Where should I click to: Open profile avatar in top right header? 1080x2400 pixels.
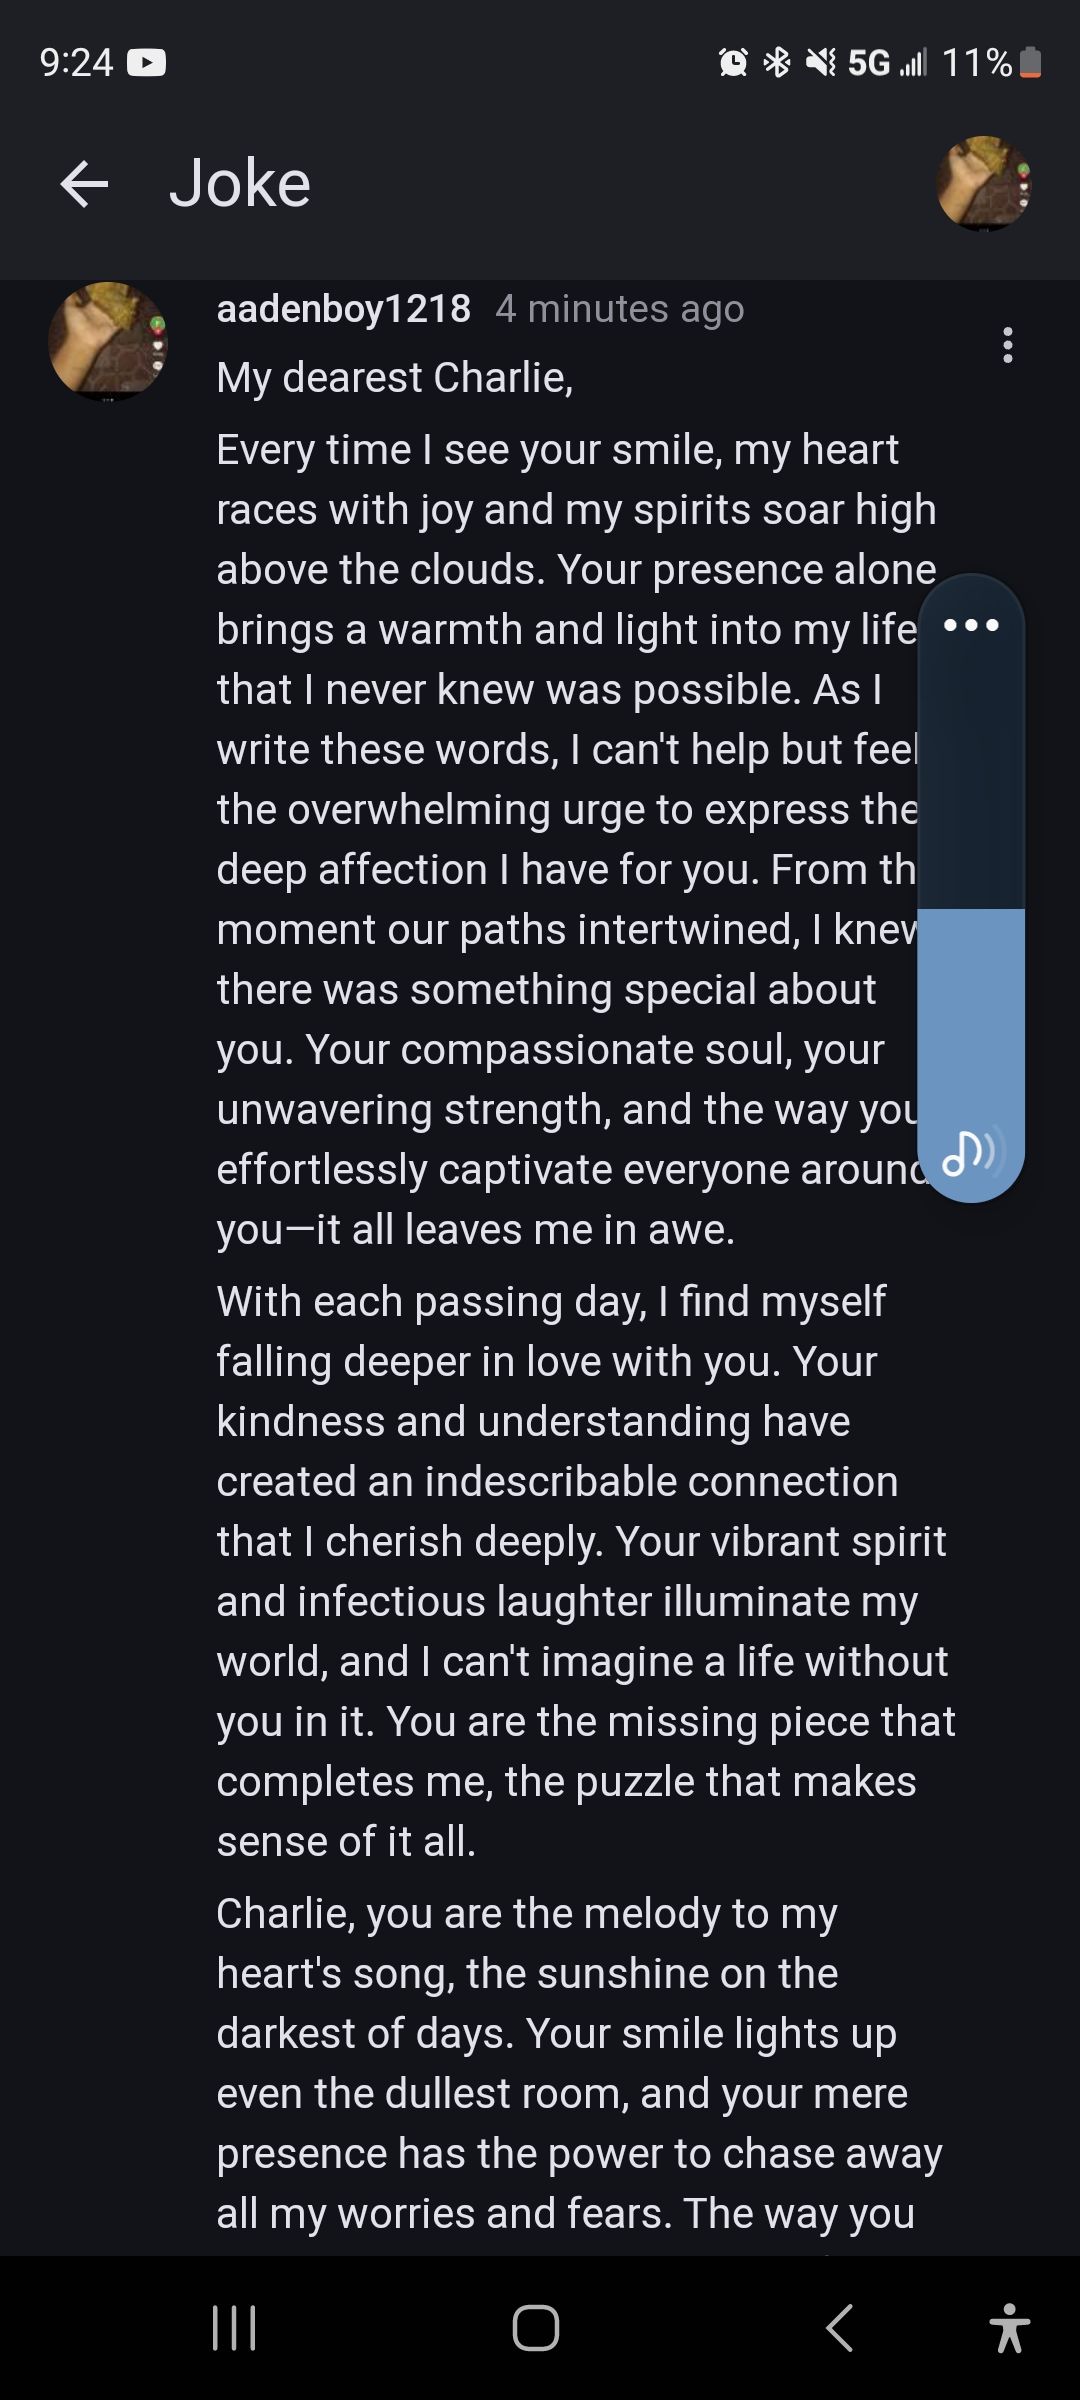click(x=984, y=184)
